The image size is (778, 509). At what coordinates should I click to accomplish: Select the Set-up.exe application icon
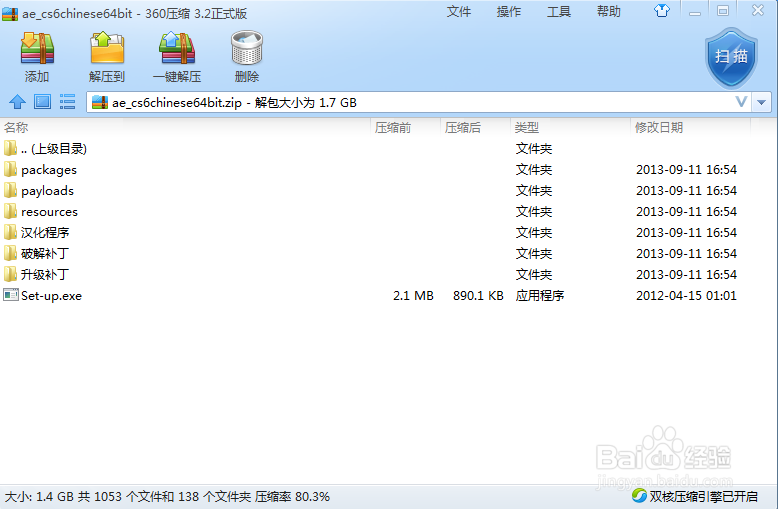pyautogui.click(x=10, y=295)
